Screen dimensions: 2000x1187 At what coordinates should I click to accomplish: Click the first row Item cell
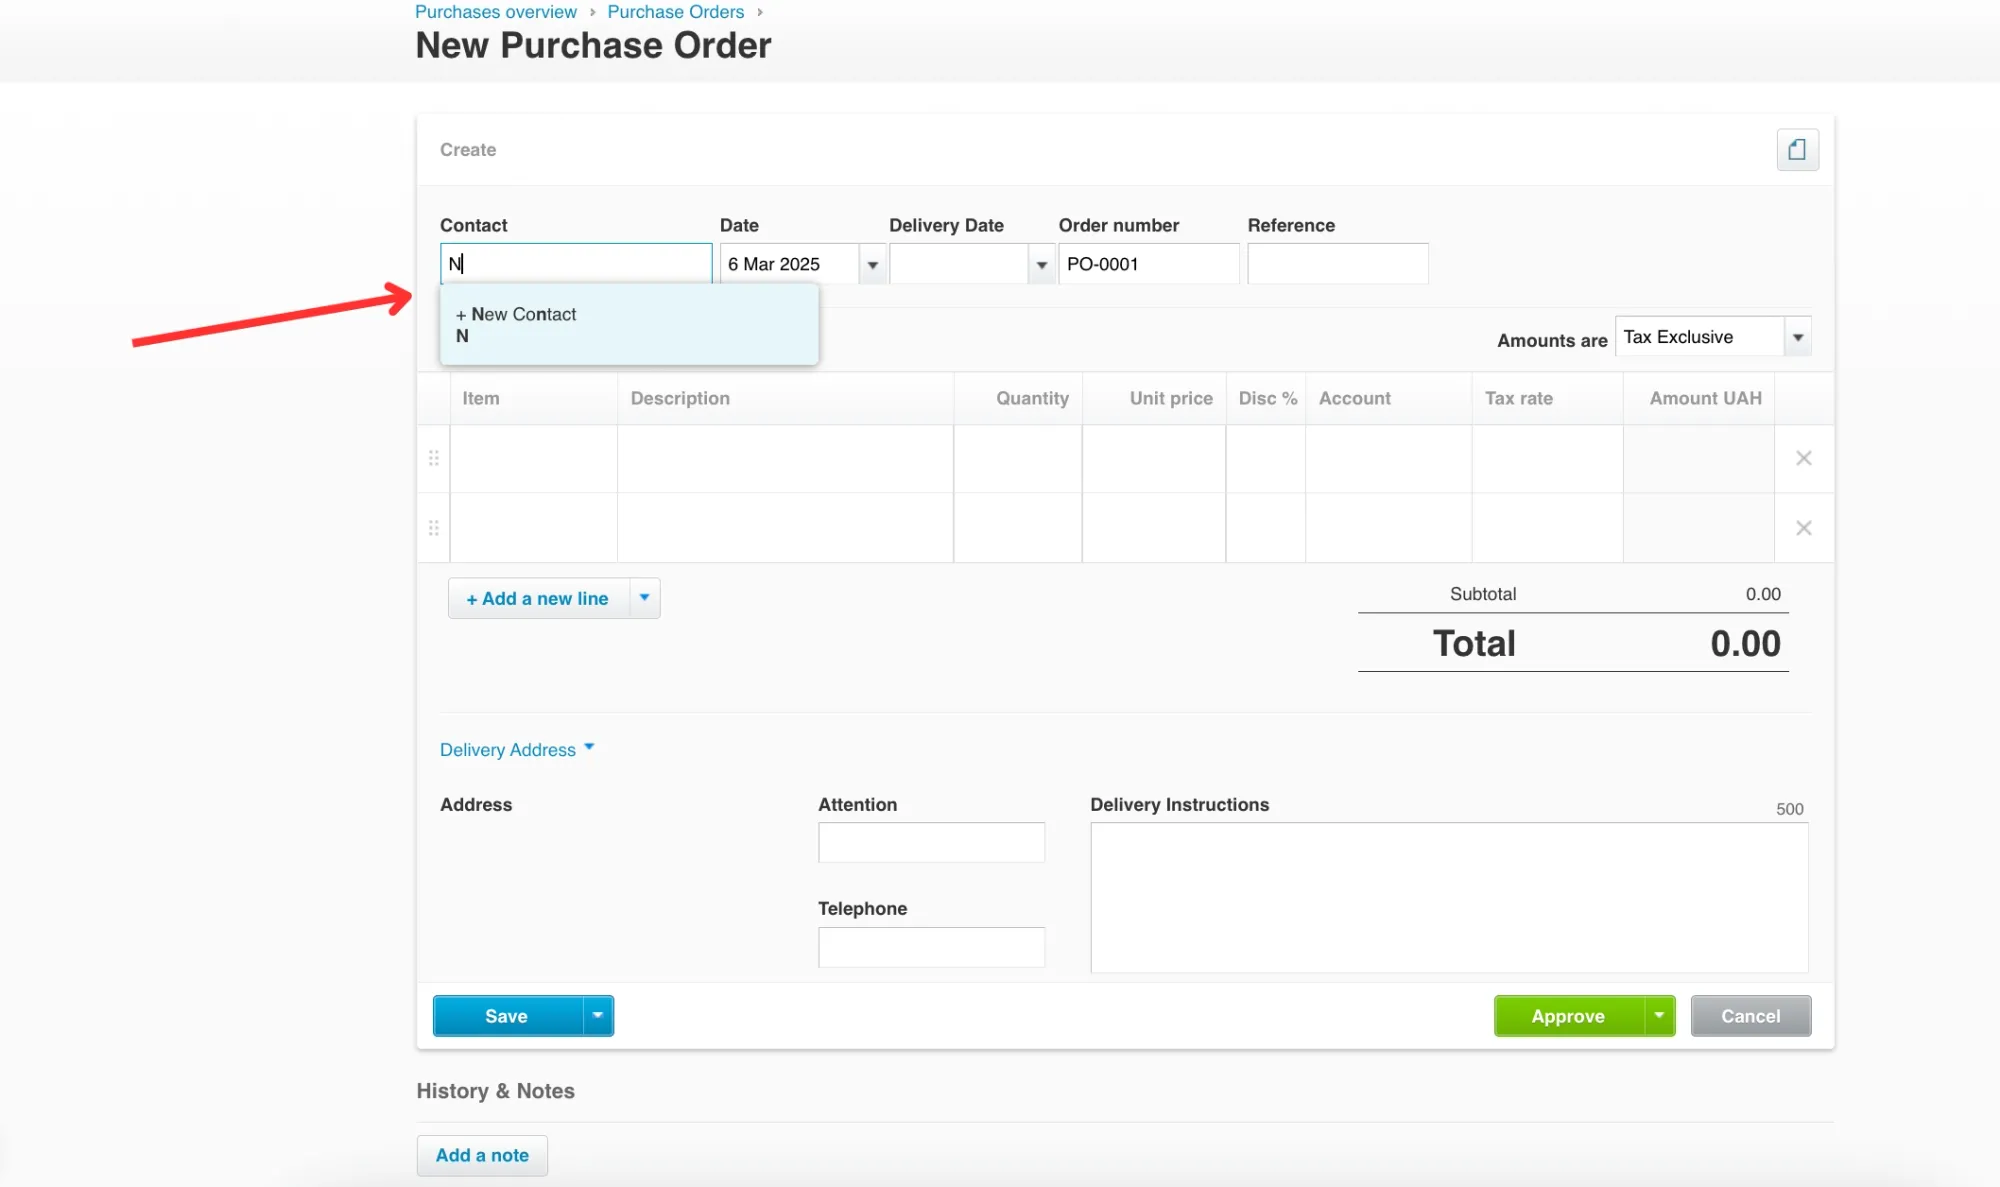coord(534,459)
